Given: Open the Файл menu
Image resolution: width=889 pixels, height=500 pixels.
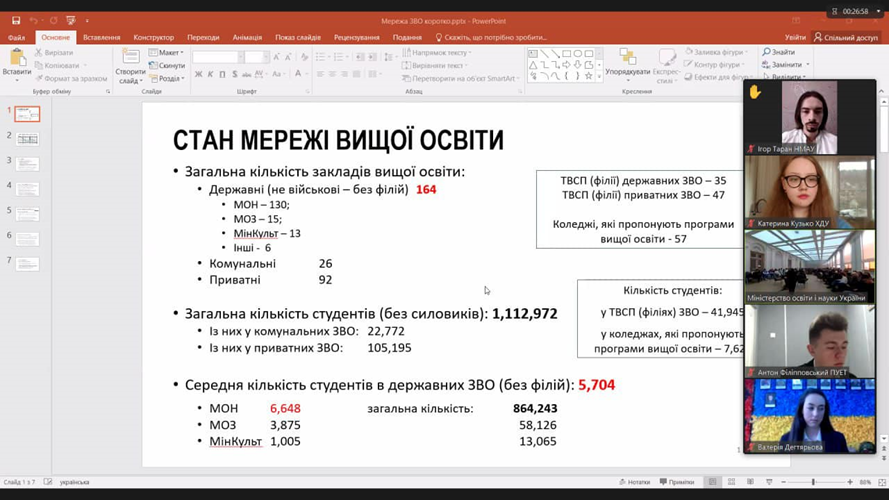Looking at the screenshot, I should (x=16, y=37).
